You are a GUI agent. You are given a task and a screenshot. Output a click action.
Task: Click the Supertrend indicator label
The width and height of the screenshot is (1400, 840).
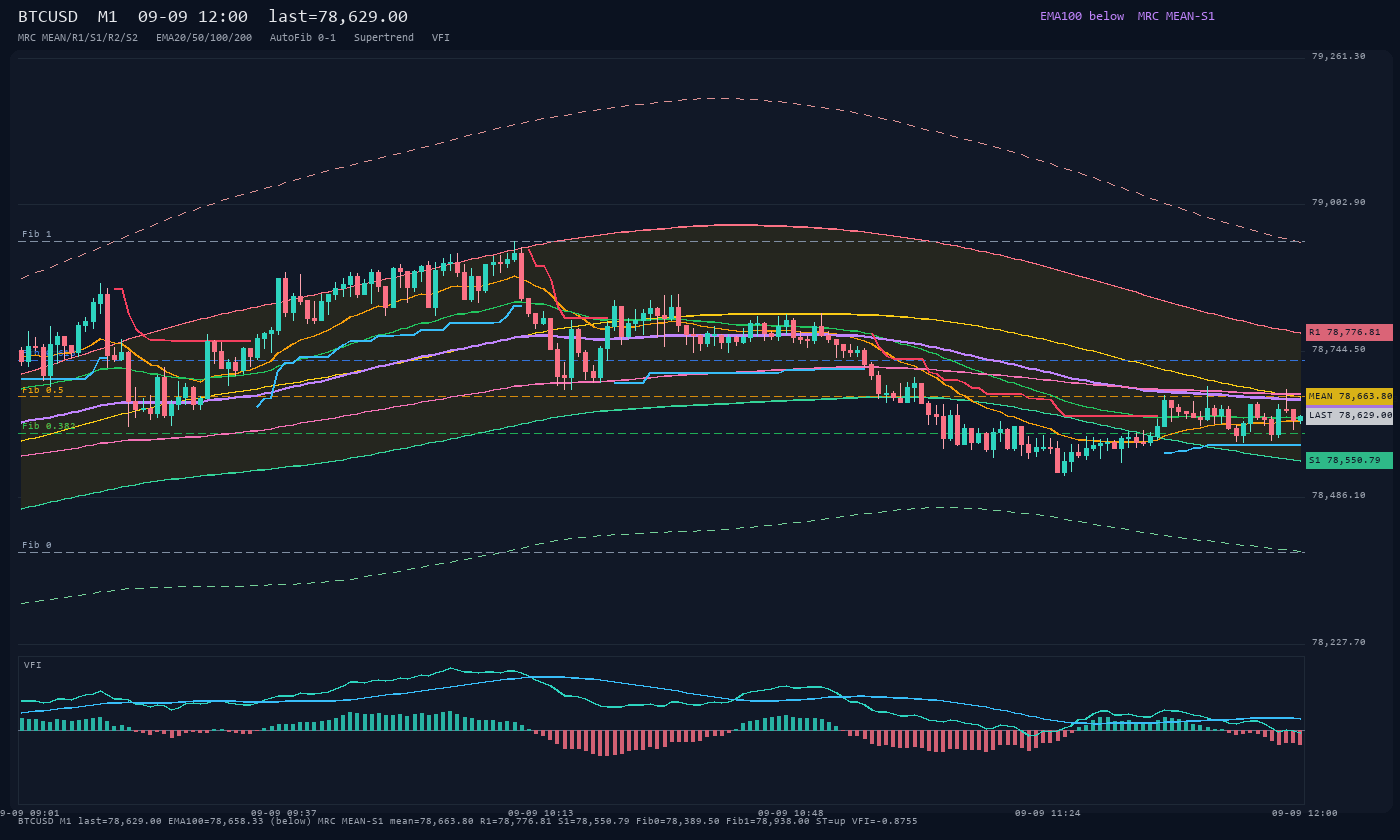click(384, 37)
